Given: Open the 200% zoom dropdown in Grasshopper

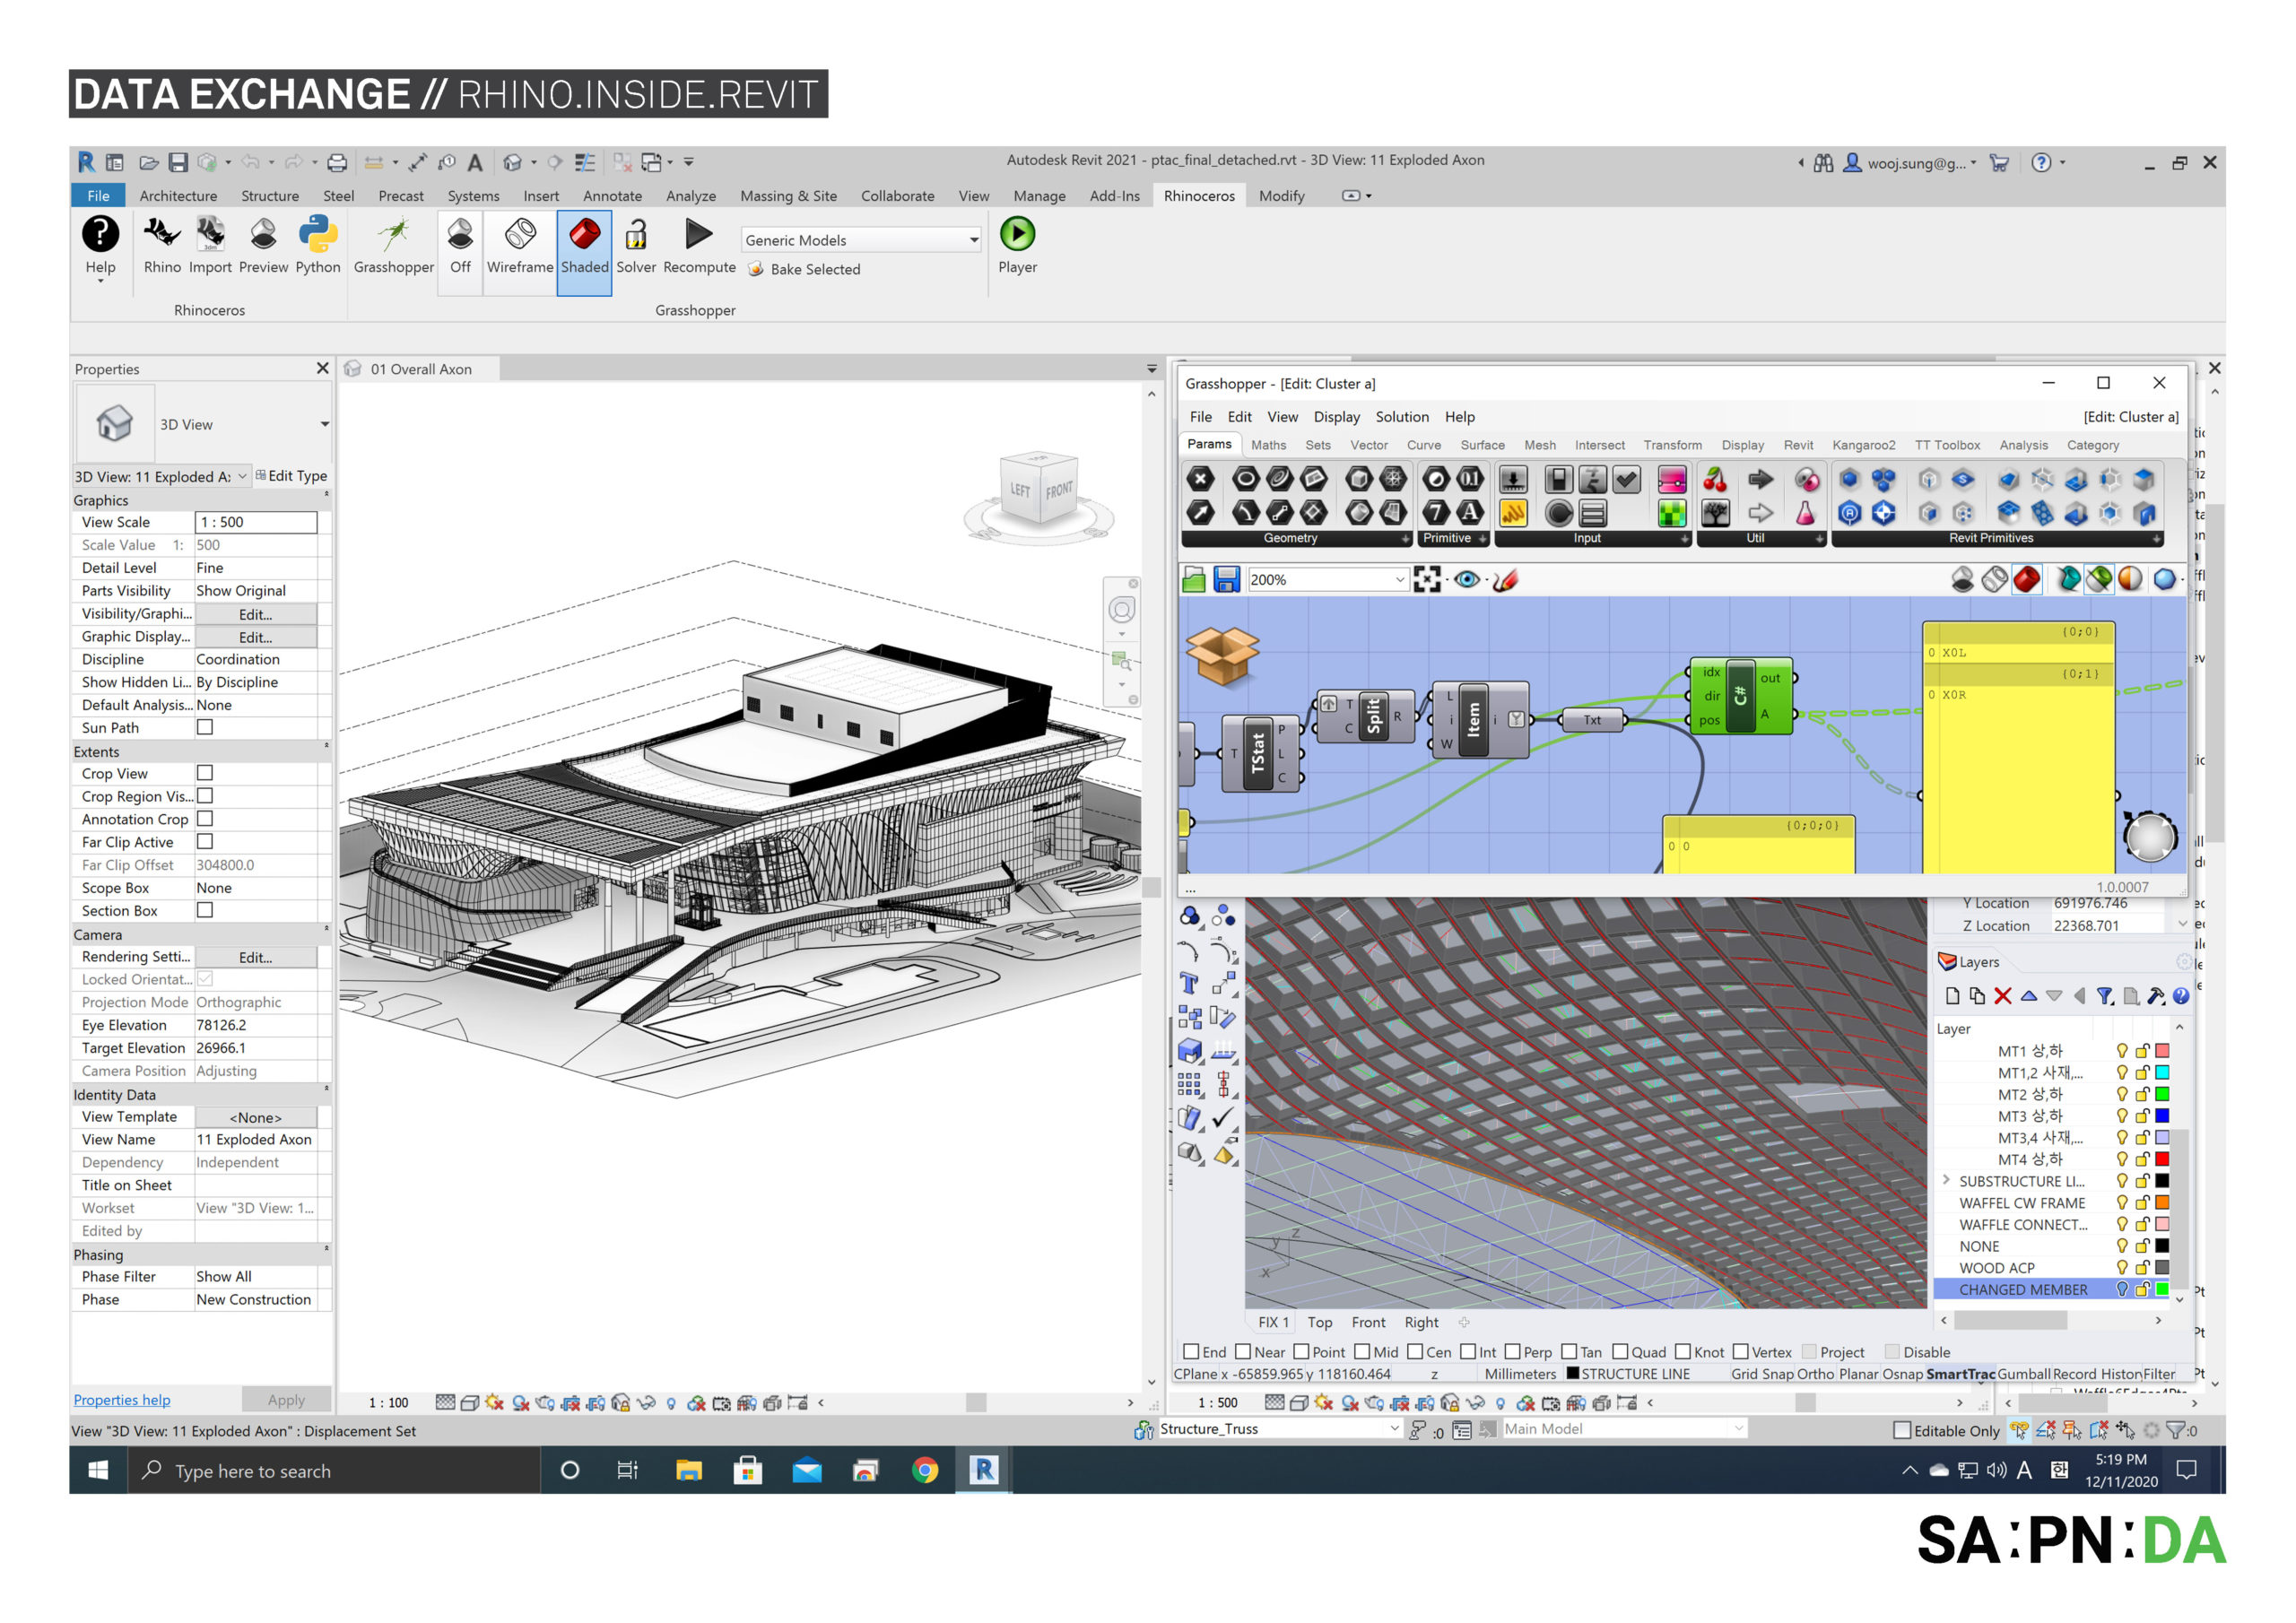Looking at the screenshot, I should pyautogui.click(x=1327, y=579).
